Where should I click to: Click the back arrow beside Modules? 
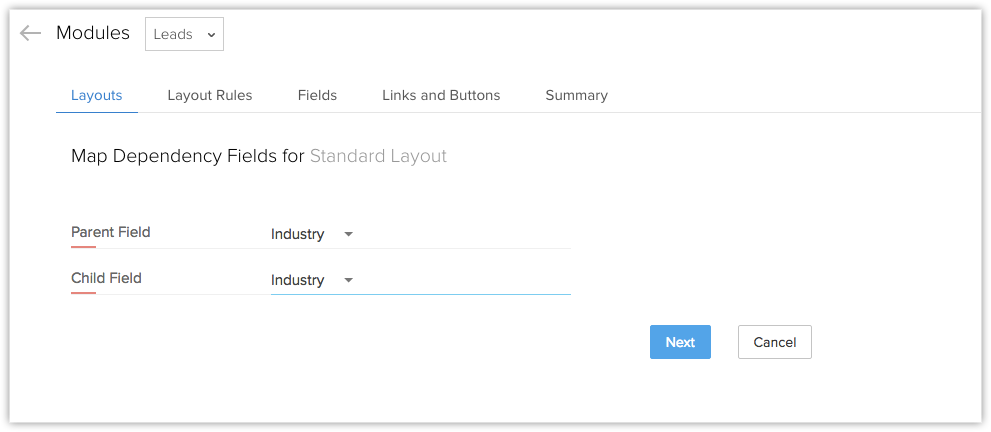point(30,33)
